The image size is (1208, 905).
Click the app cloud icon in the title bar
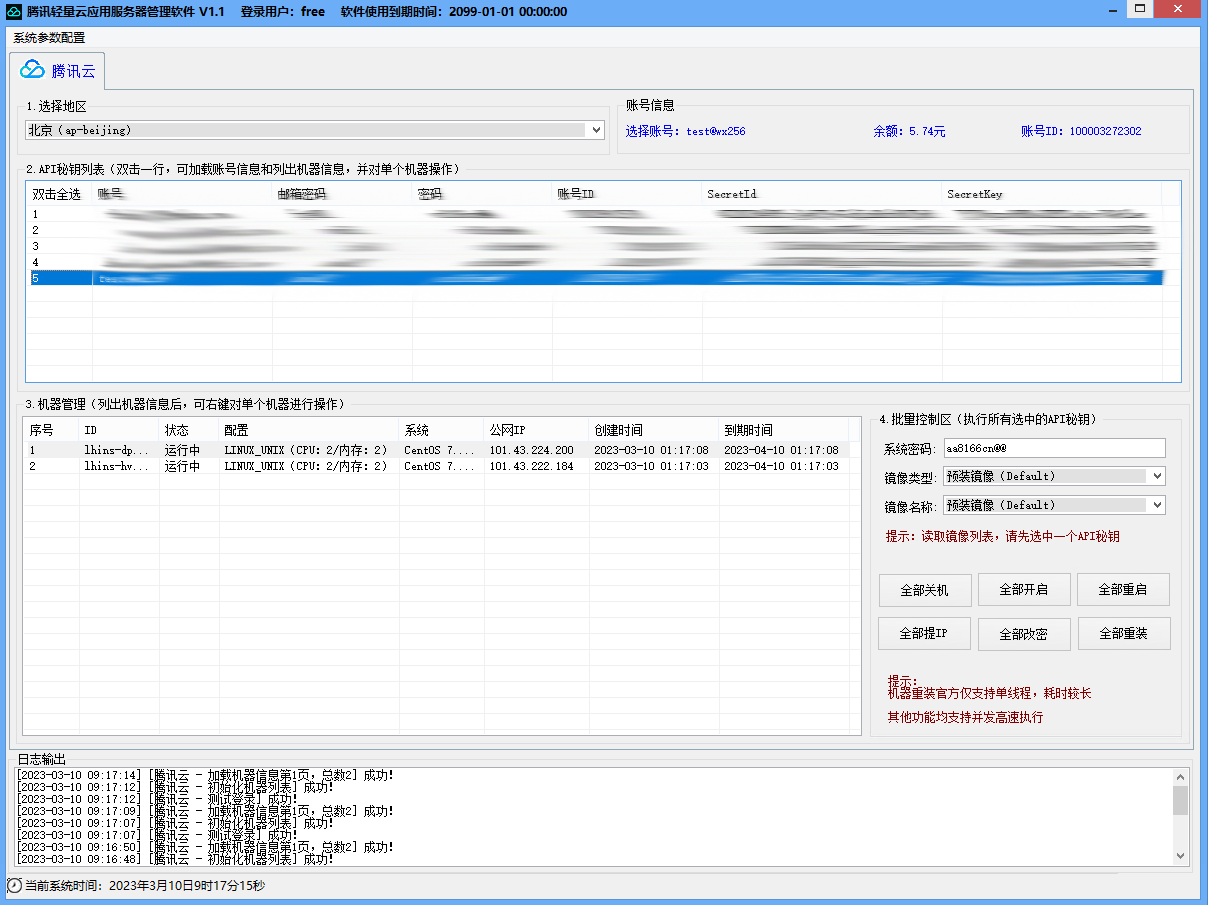14,11
